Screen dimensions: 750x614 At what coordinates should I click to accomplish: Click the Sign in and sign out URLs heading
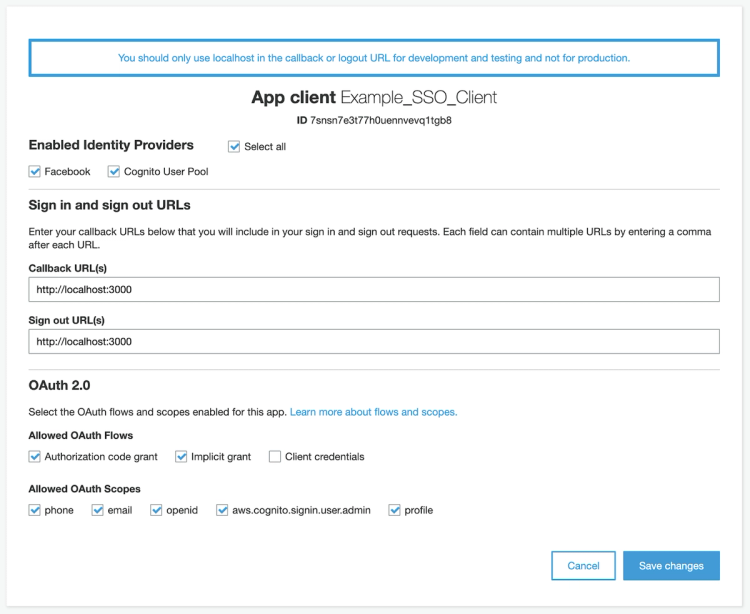[x=110, y=205]
